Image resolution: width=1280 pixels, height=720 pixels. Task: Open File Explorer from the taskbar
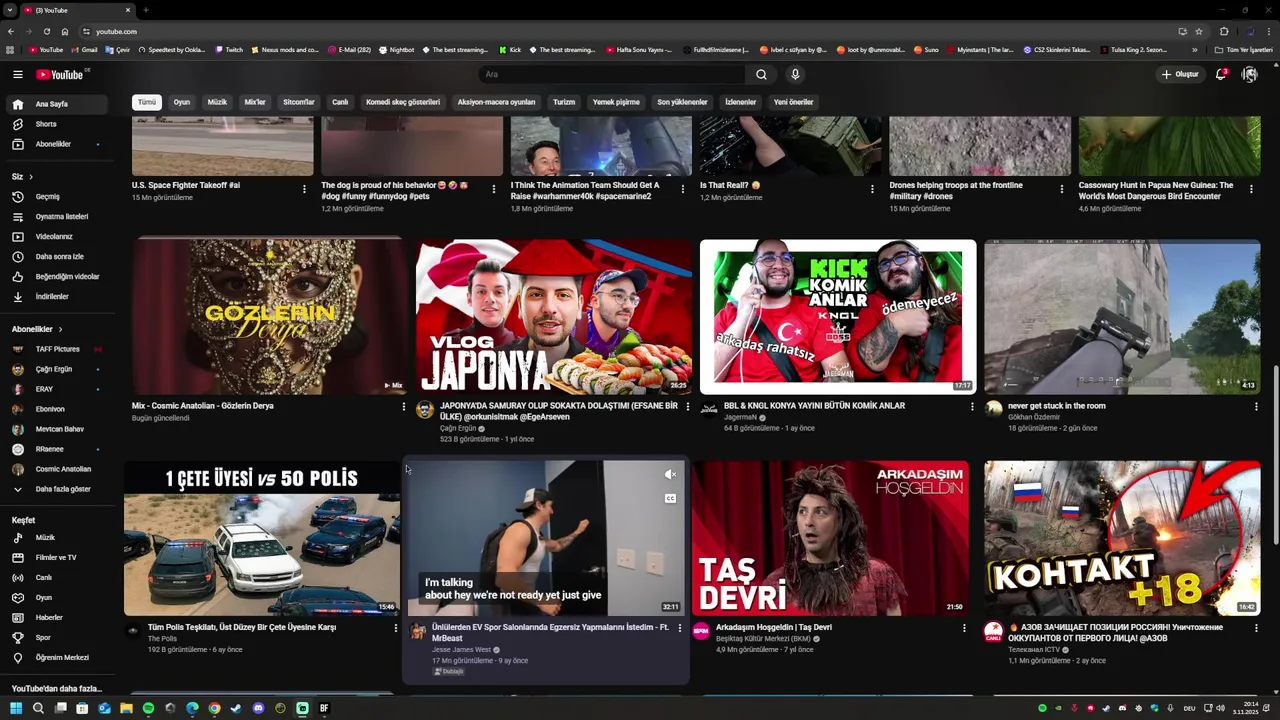tap(126, 708)
